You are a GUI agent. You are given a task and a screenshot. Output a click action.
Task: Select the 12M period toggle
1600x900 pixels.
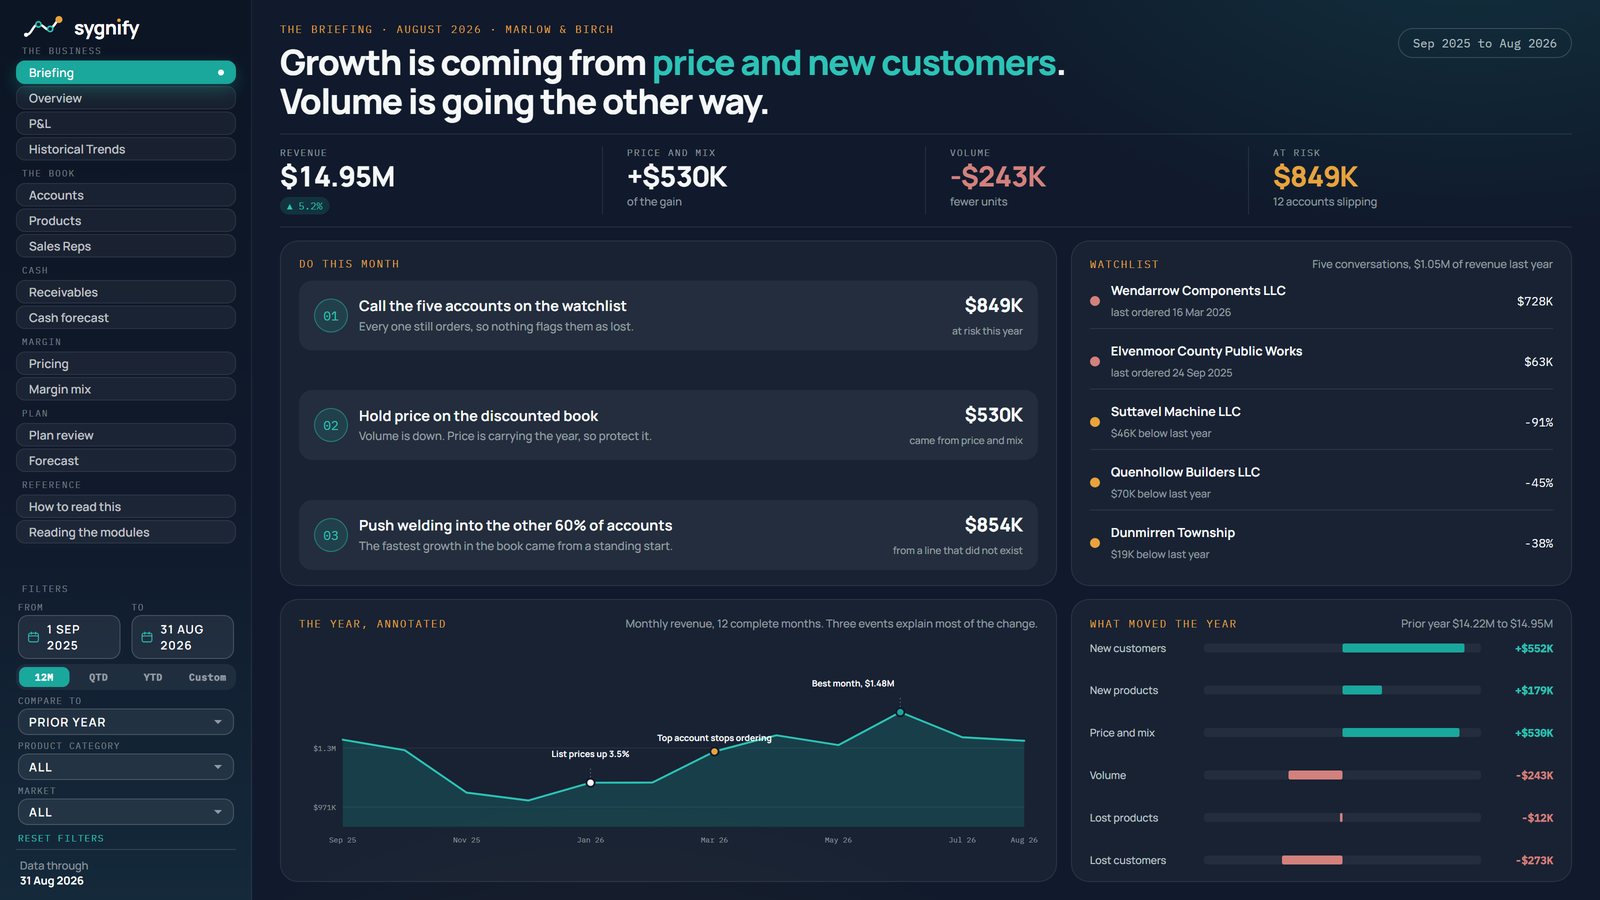pos(44,677)
